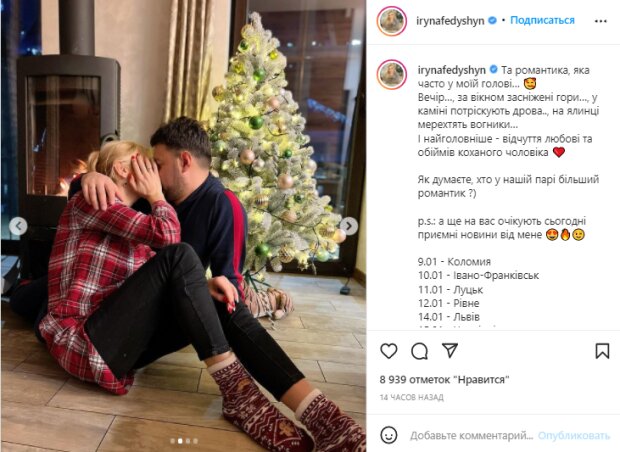620x452 pixels.
Task: Open irynafedyshyn username in the caption
Action: (452, 70)
